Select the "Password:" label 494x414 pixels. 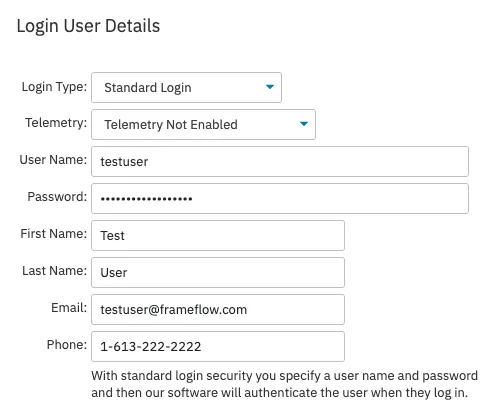57,197
